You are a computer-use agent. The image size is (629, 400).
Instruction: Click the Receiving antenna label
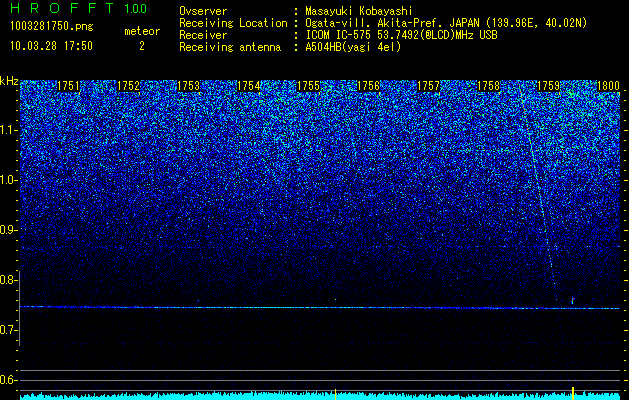pos(230,47)
